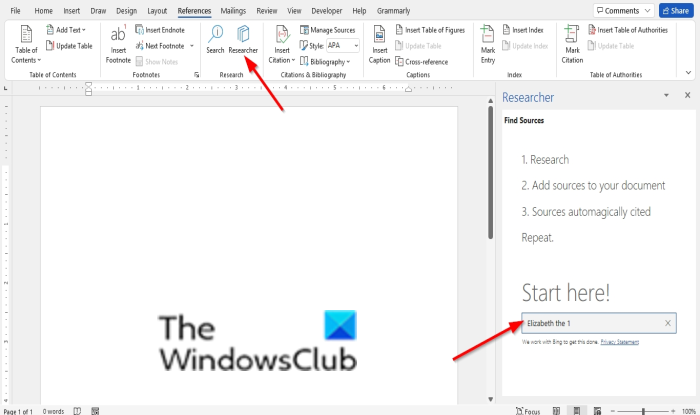This screenshot has width=700, height=415.
Task: Click the zoom slider handle
Action: click(643, 411)
